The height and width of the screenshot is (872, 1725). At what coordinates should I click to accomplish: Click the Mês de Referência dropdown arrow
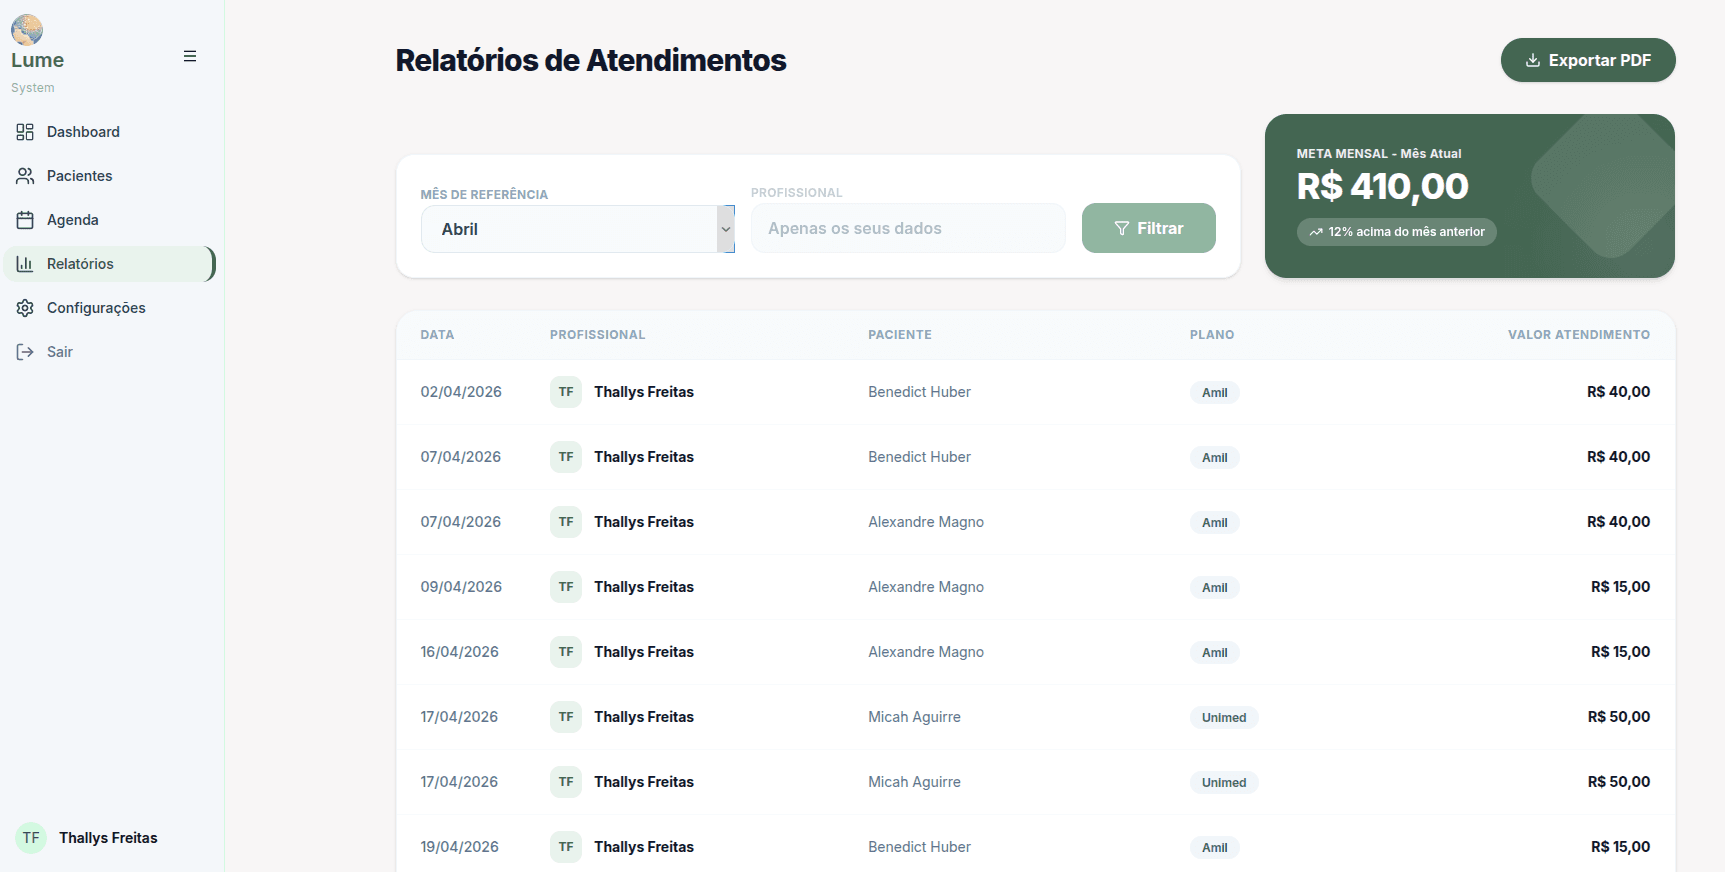tap(726, 229)
